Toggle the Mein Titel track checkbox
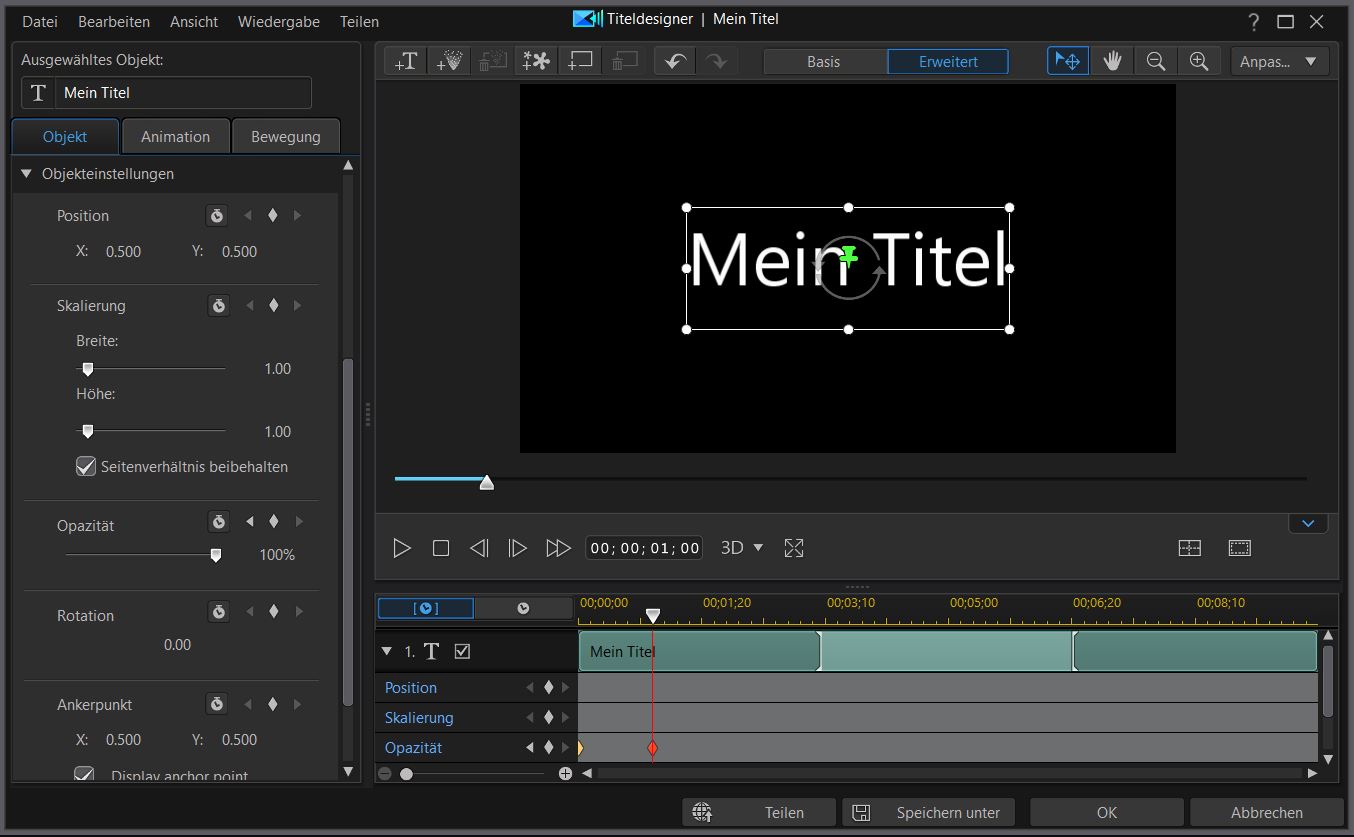The image size is (1354, 837). tap(462, 651)
